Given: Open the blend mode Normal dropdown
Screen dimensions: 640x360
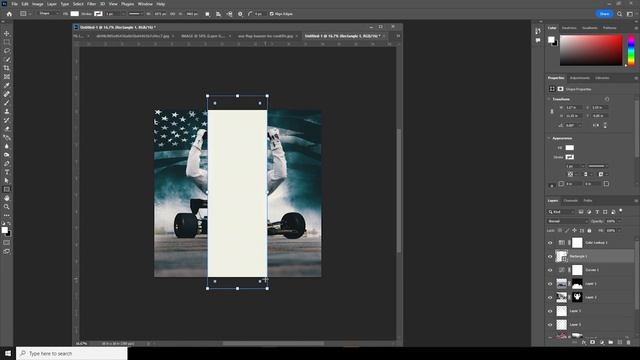Looking at the screenshot, I should 568,221.
